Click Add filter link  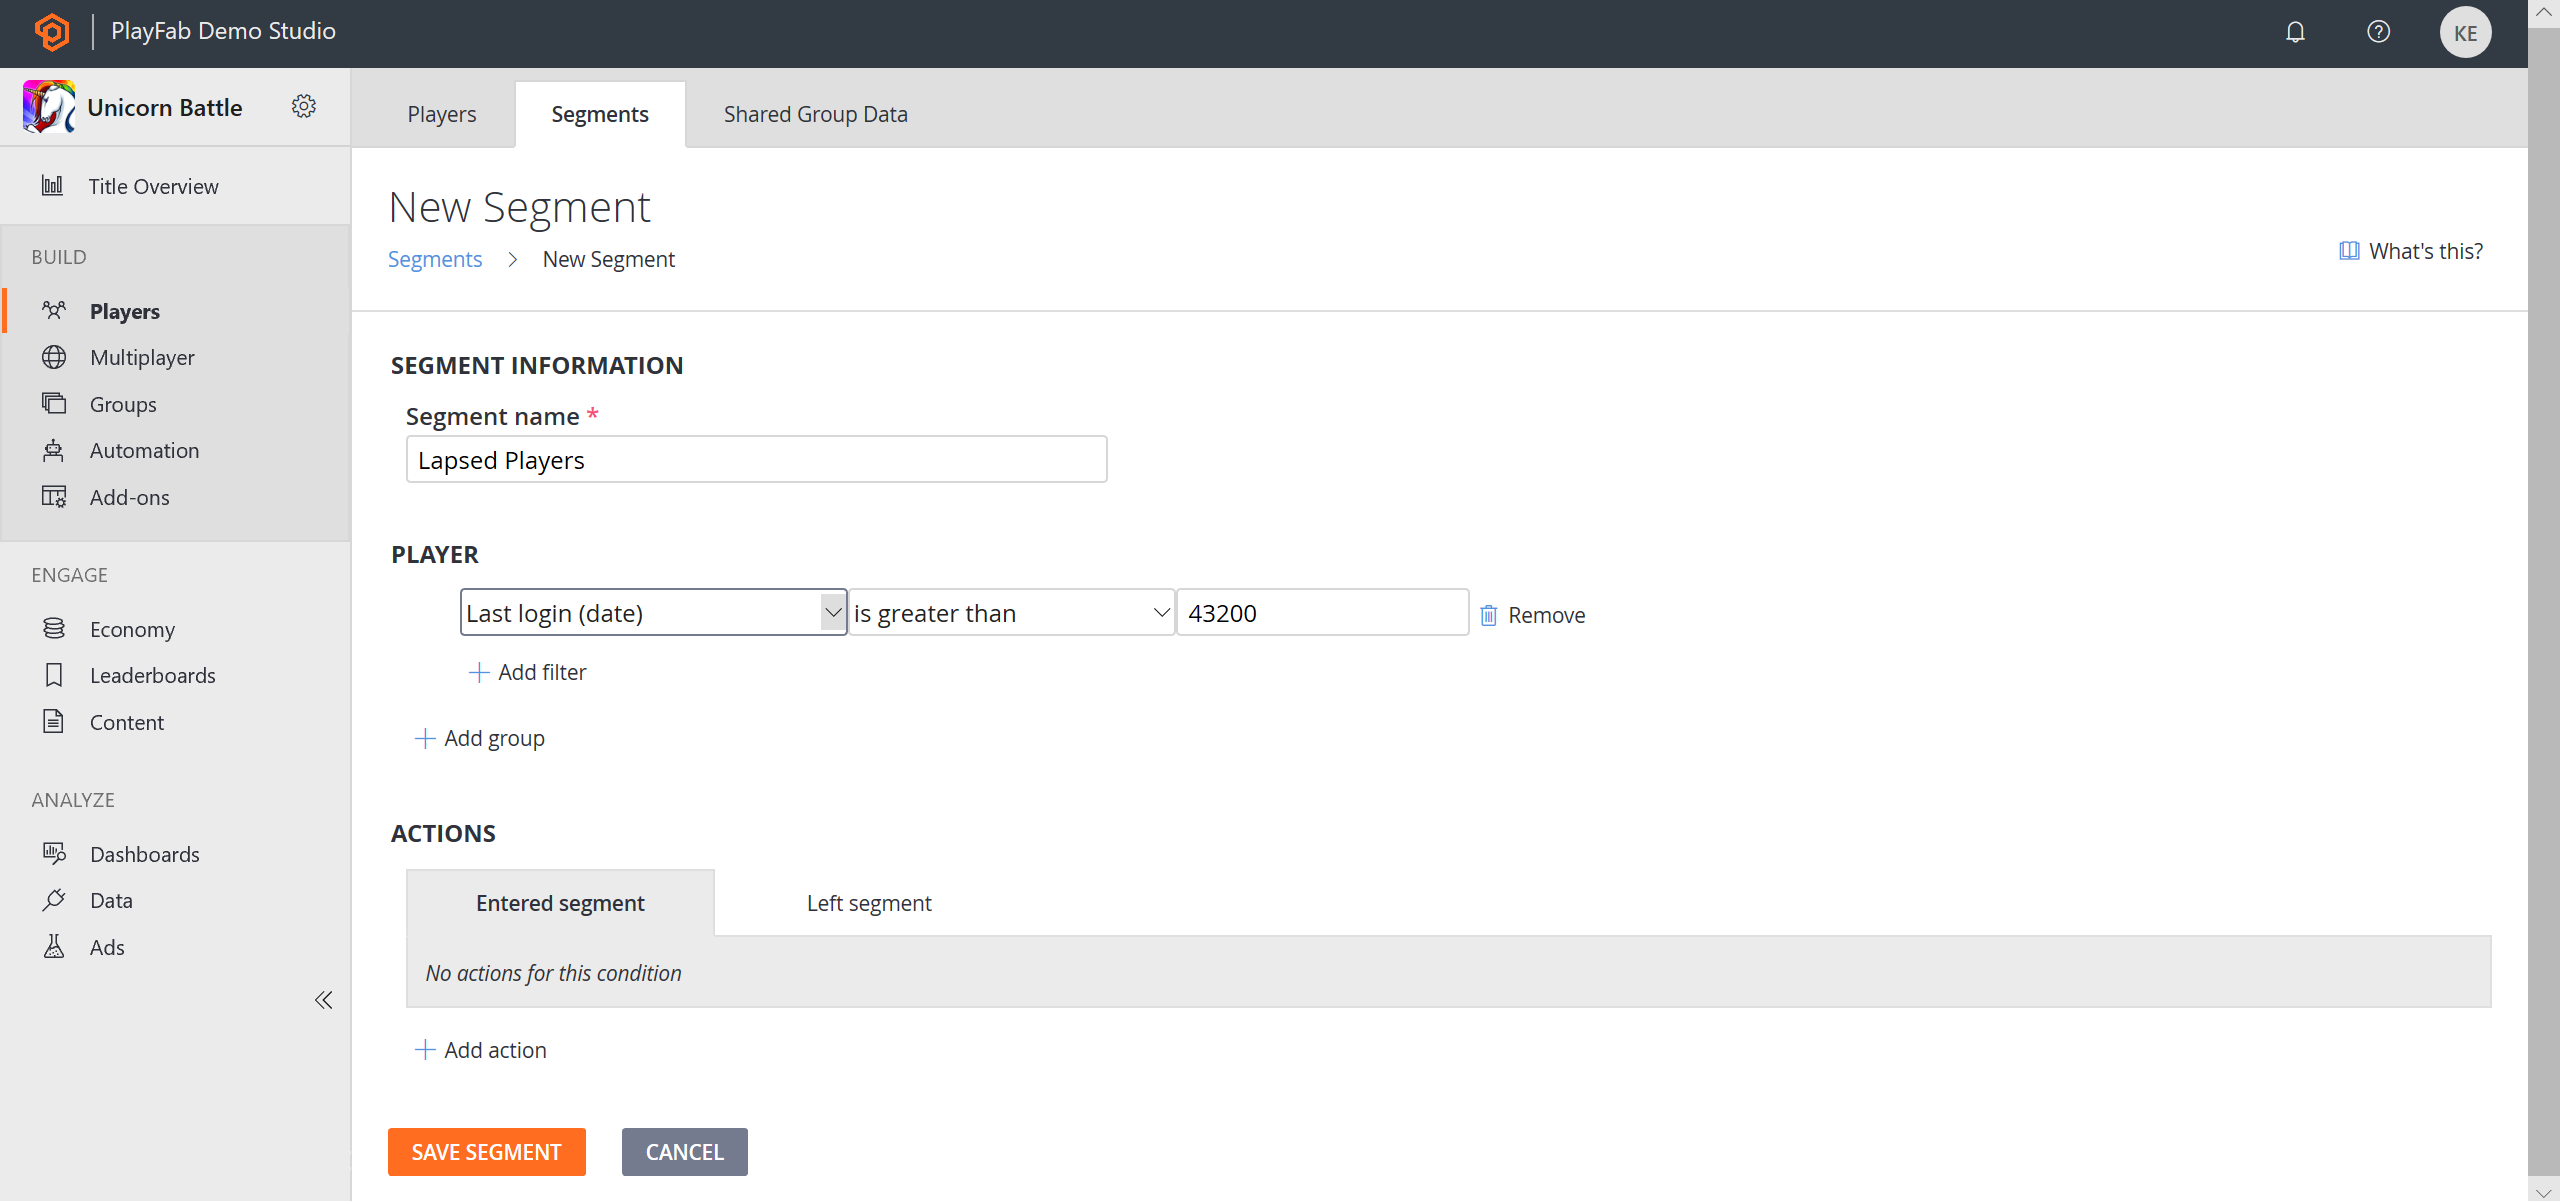526,671
